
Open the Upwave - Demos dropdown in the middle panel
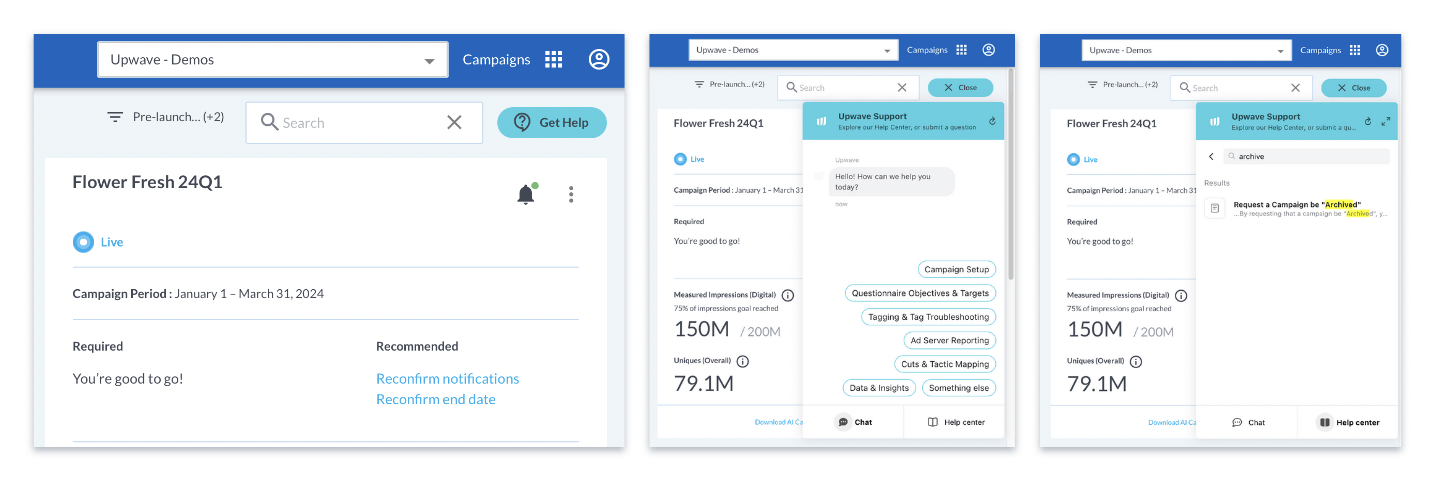[794, 50]
